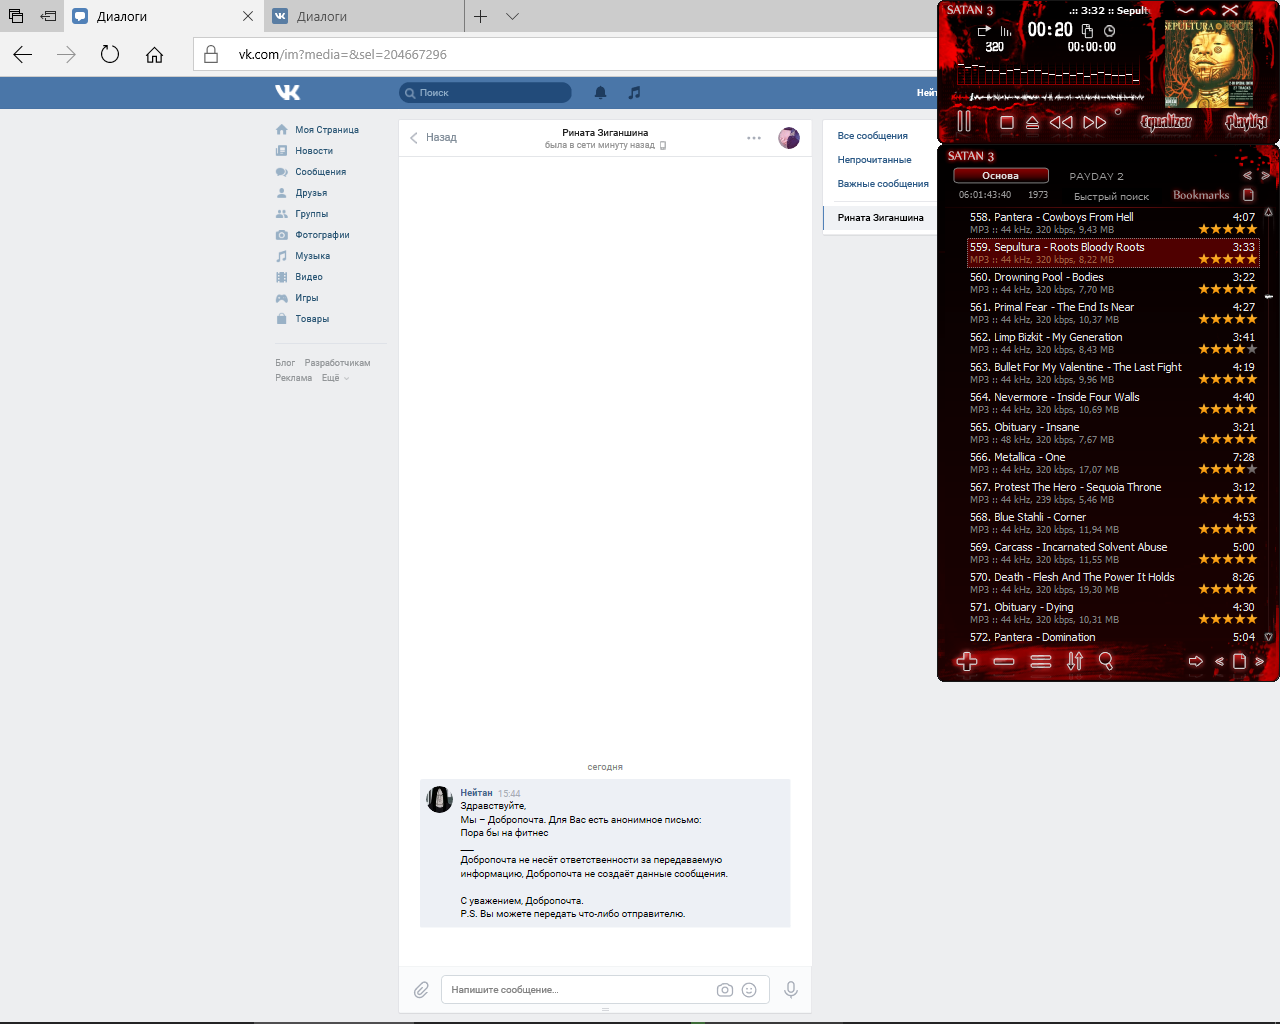Click the playlist search magnifier icon

point(1106,661)
